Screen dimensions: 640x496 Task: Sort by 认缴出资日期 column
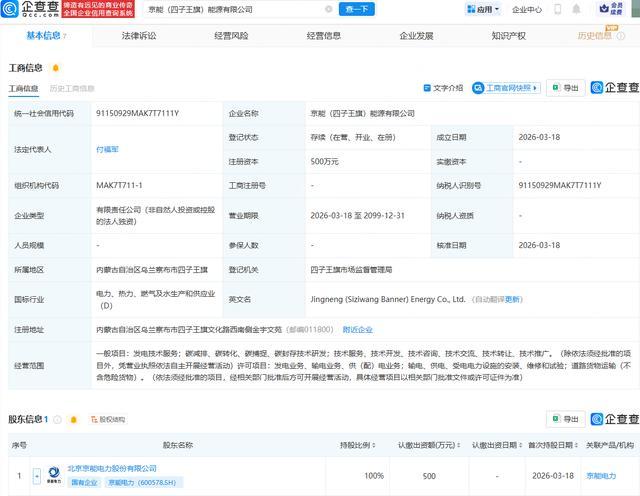497,445
